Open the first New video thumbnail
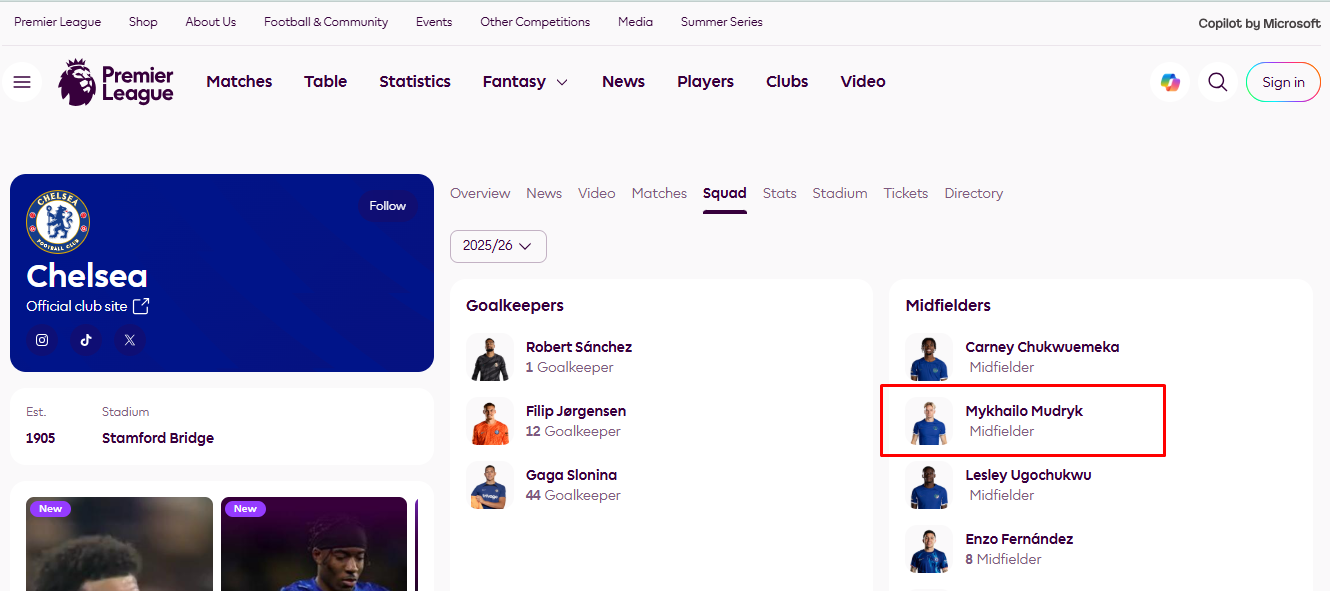The width and height of the screenshot is (1330, 591). click(119, 544)
